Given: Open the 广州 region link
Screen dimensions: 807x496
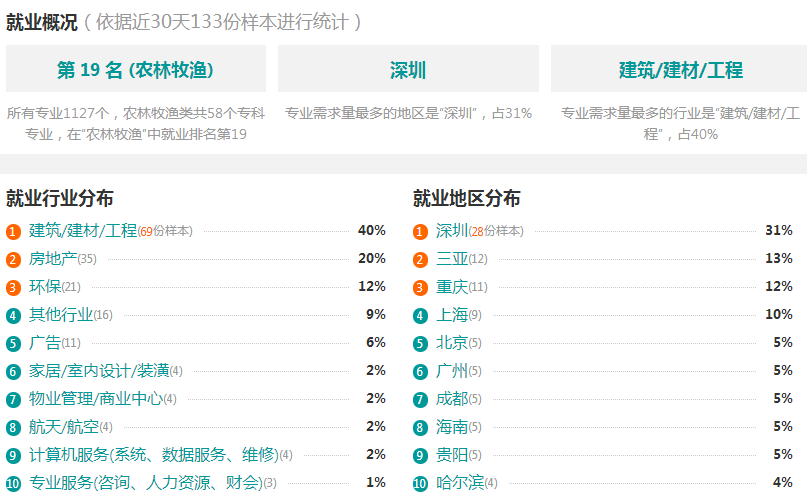Looking at the screenshot, I should pos(452,370).
